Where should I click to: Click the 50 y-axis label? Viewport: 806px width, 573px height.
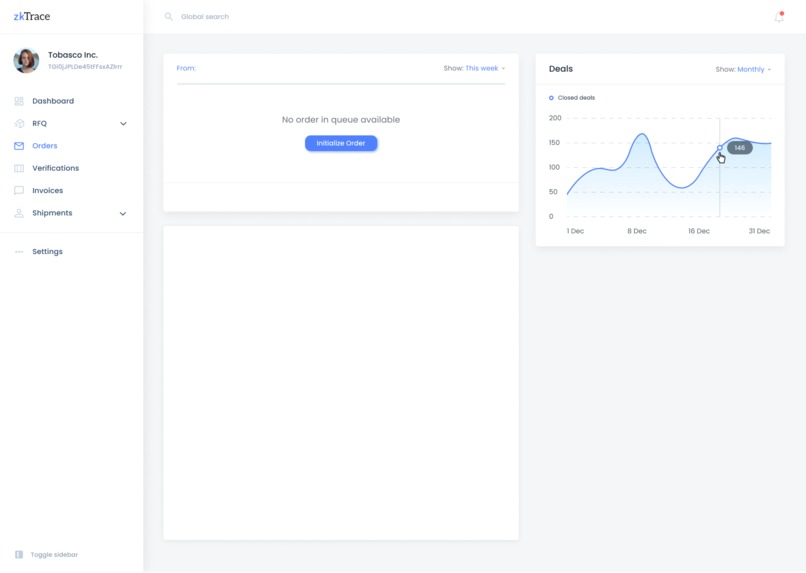553,192
